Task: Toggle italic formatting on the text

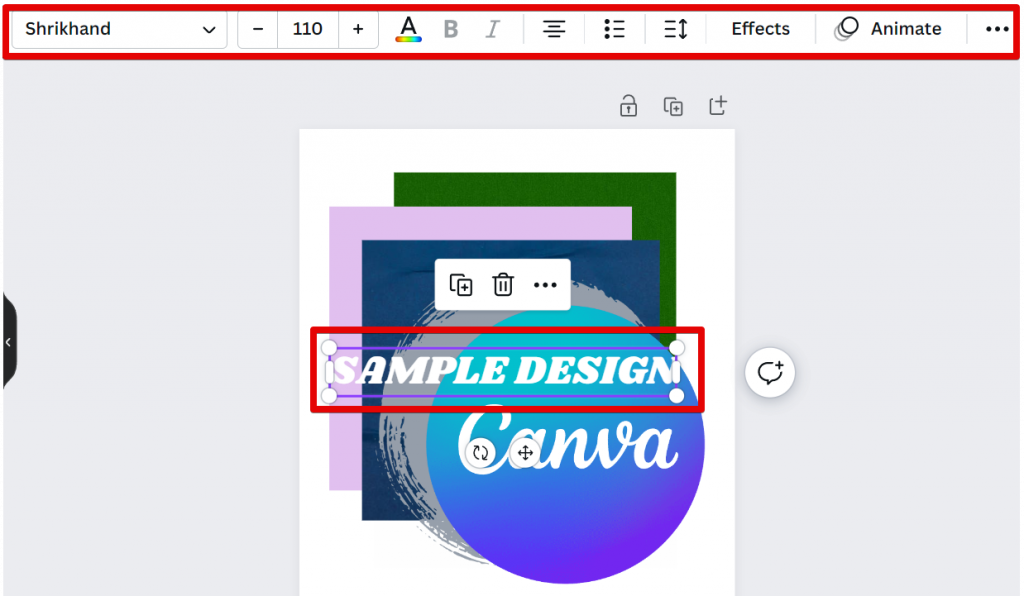Action: (492, 29)
